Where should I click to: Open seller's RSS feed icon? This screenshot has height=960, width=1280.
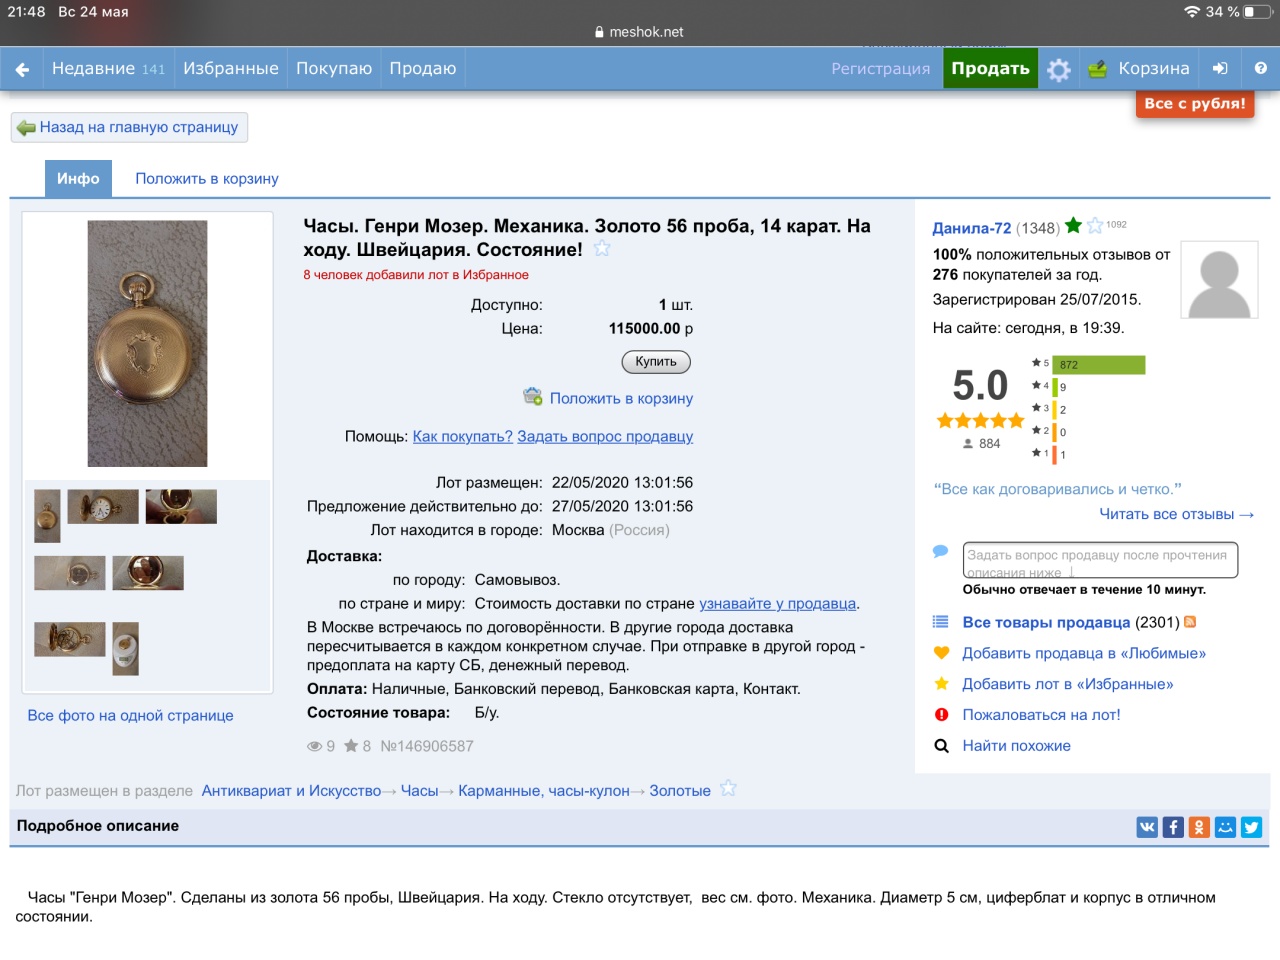(1190, 622)
